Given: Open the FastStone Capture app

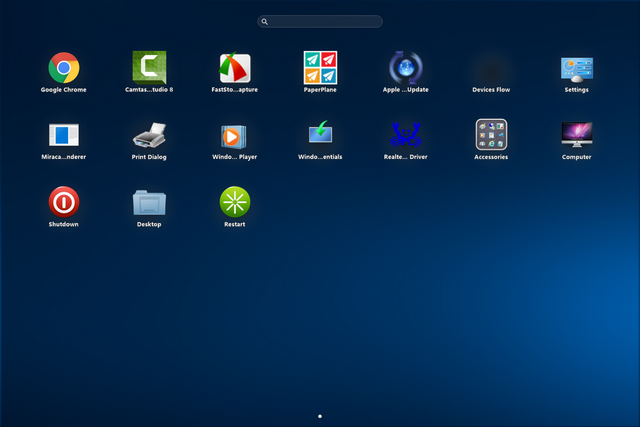Looking at the screenshot, I should (235, 68).
